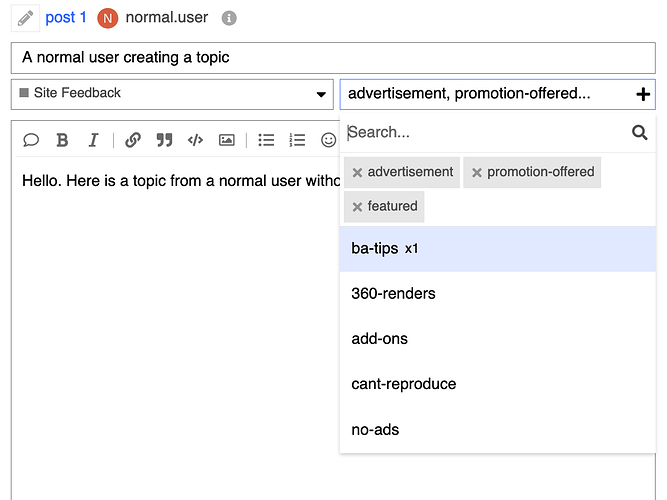Toggle bold formatting
The height and width of the screenshot is (500, 667).
63,140
